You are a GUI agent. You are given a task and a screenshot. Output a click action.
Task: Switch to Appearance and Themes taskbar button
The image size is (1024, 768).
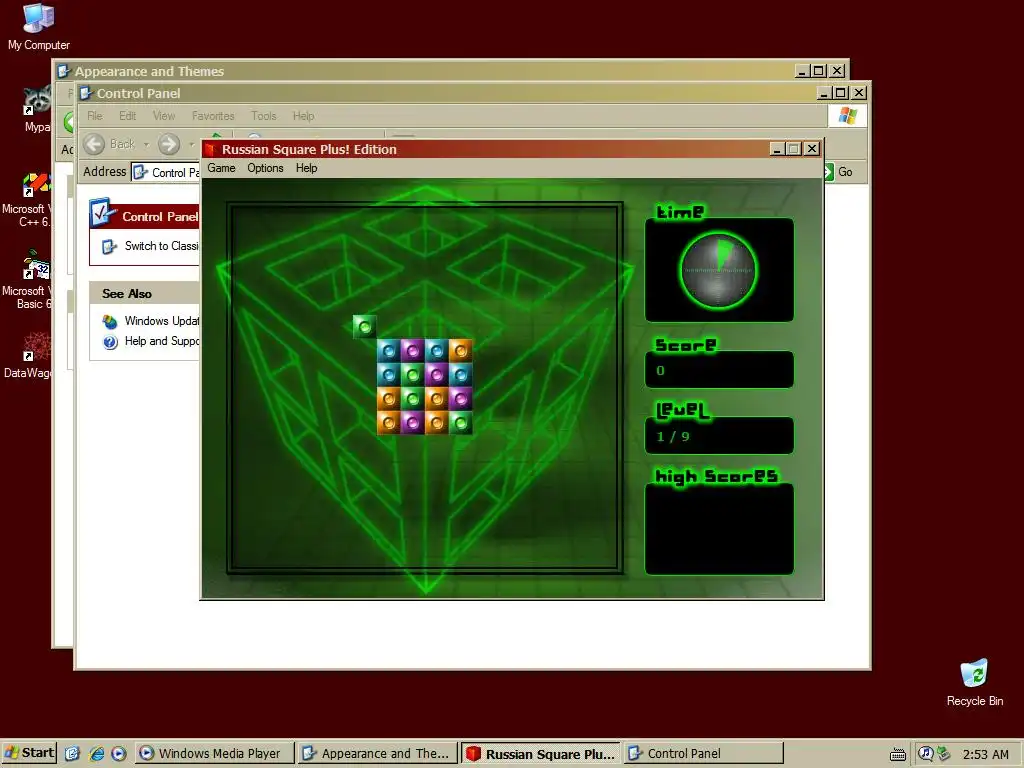[x=377, y=754]
